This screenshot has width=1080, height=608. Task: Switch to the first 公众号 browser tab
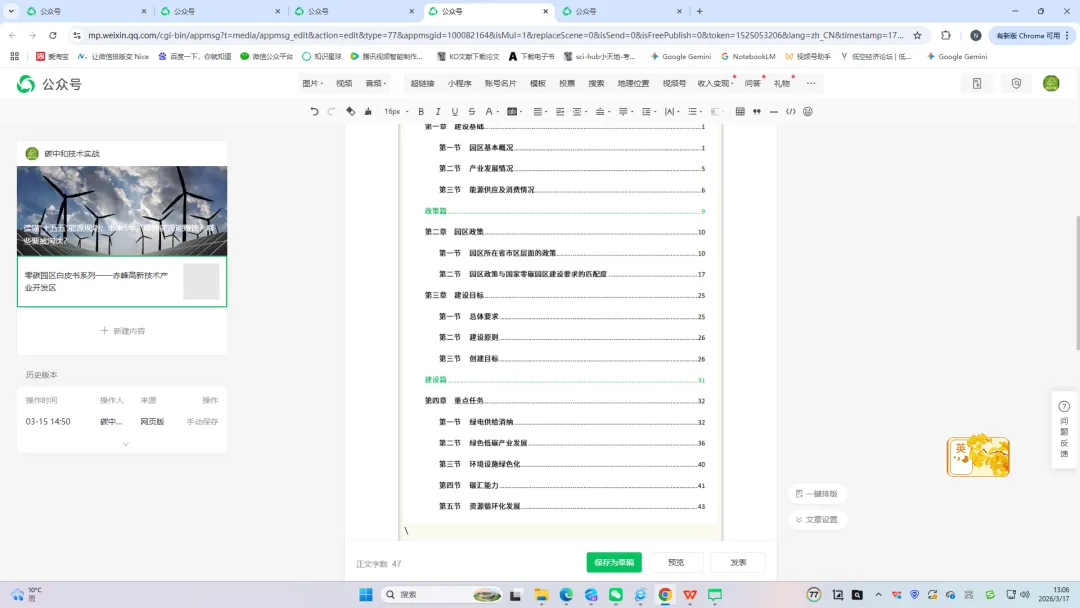pyautogui.click(x=85, y=11)
